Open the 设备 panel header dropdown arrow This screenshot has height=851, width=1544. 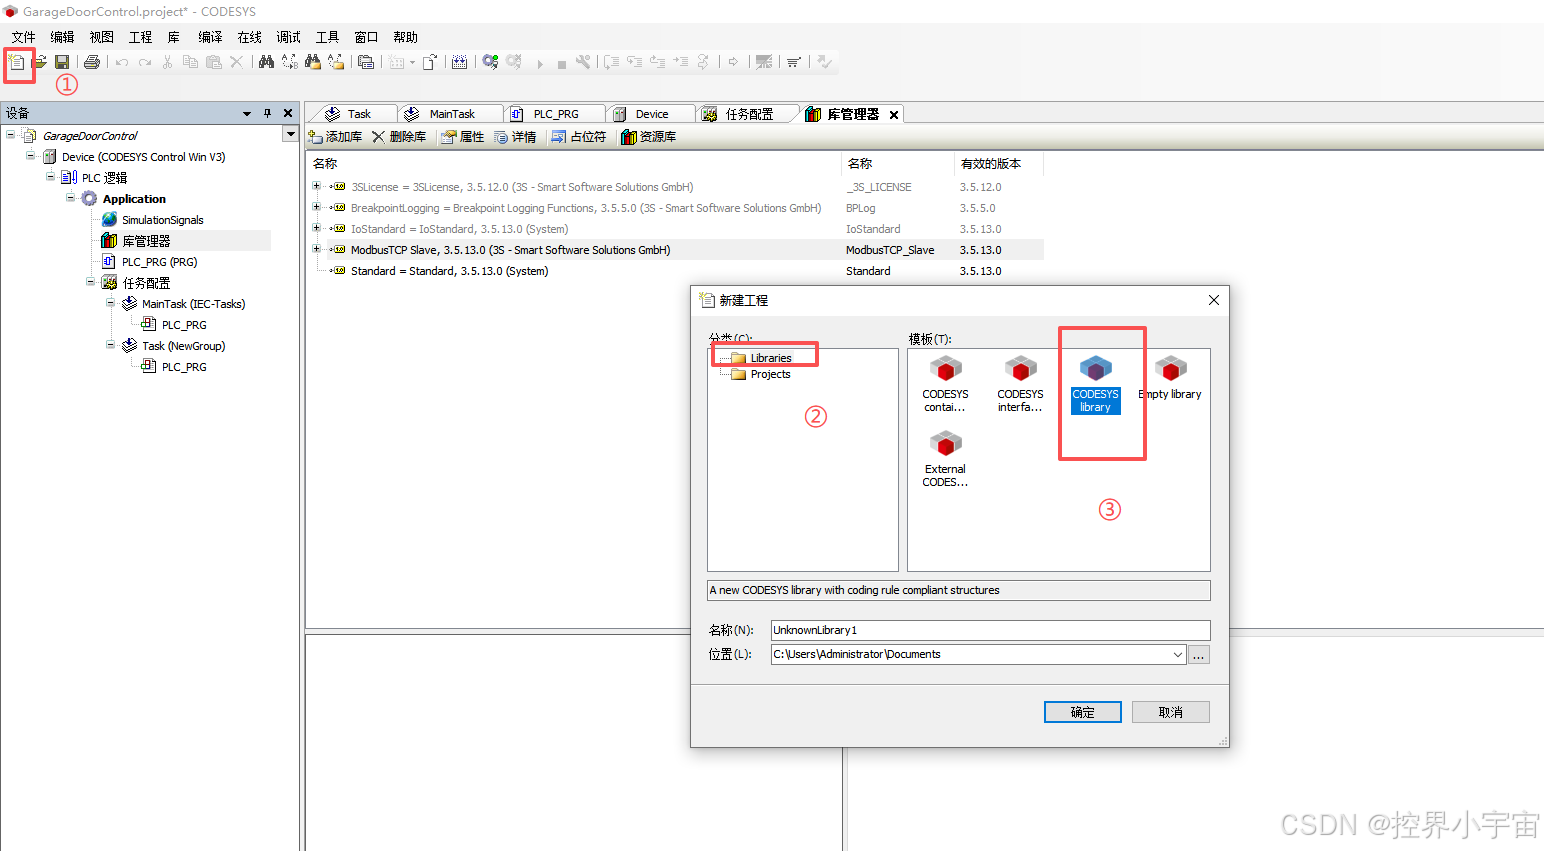click(x=247, y=114)
